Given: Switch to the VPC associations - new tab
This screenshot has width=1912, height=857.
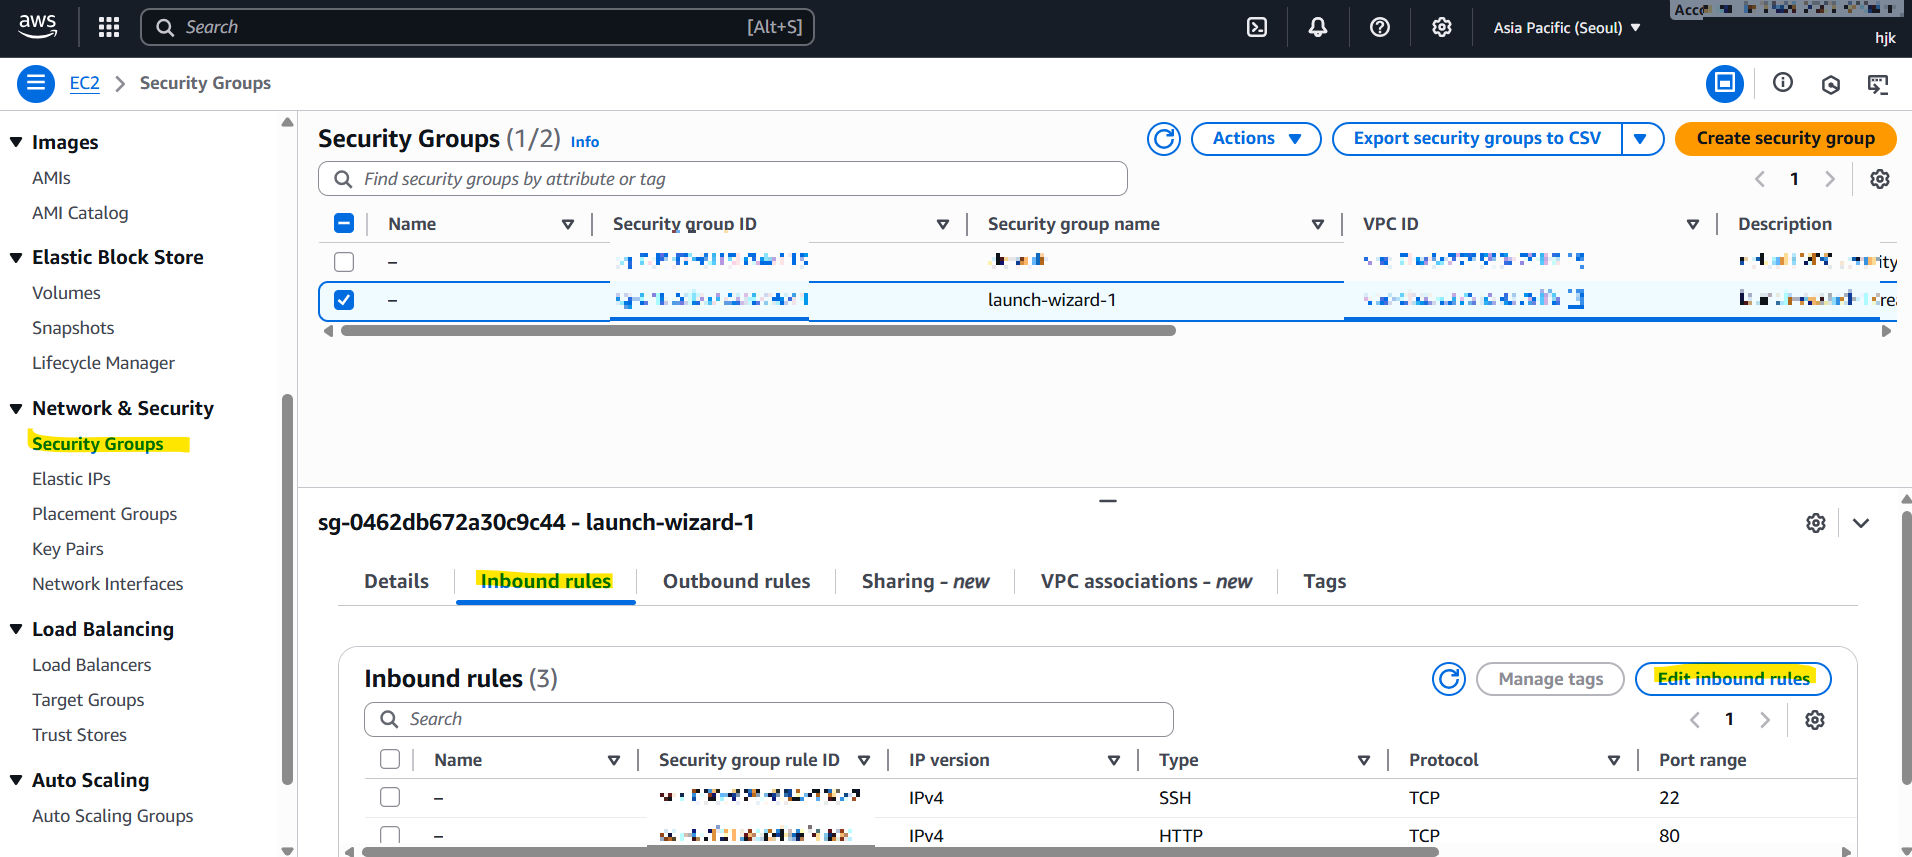Looking at the screenshot, I should [x=1147, y=582].
